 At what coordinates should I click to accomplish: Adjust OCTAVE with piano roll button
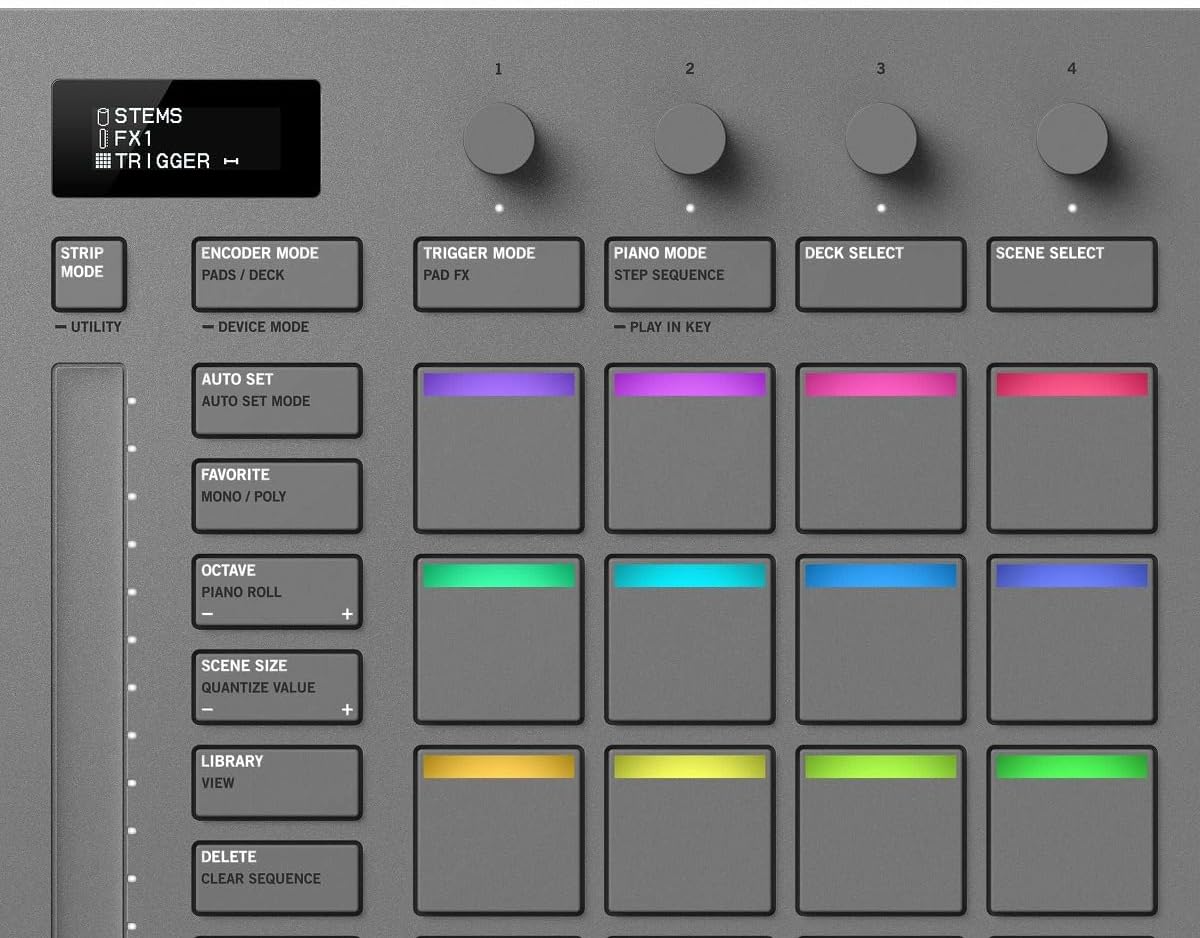277,591
